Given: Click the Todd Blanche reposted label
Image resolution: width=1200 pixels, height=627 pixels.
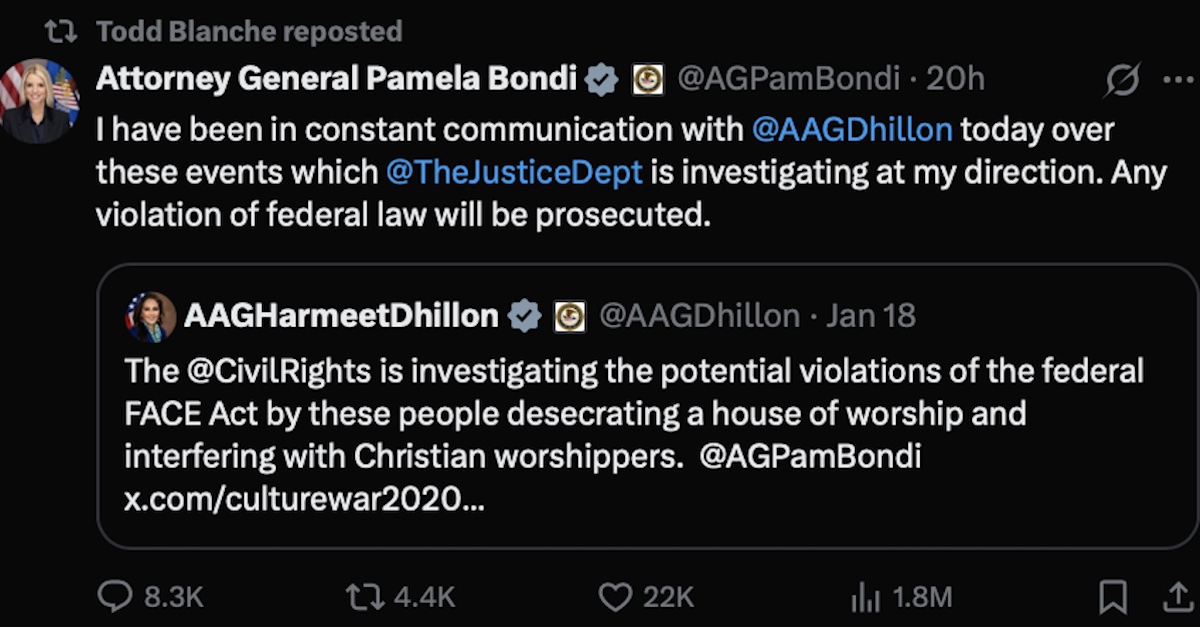Looking at the screenshot, I should click(x=248, y=31).
